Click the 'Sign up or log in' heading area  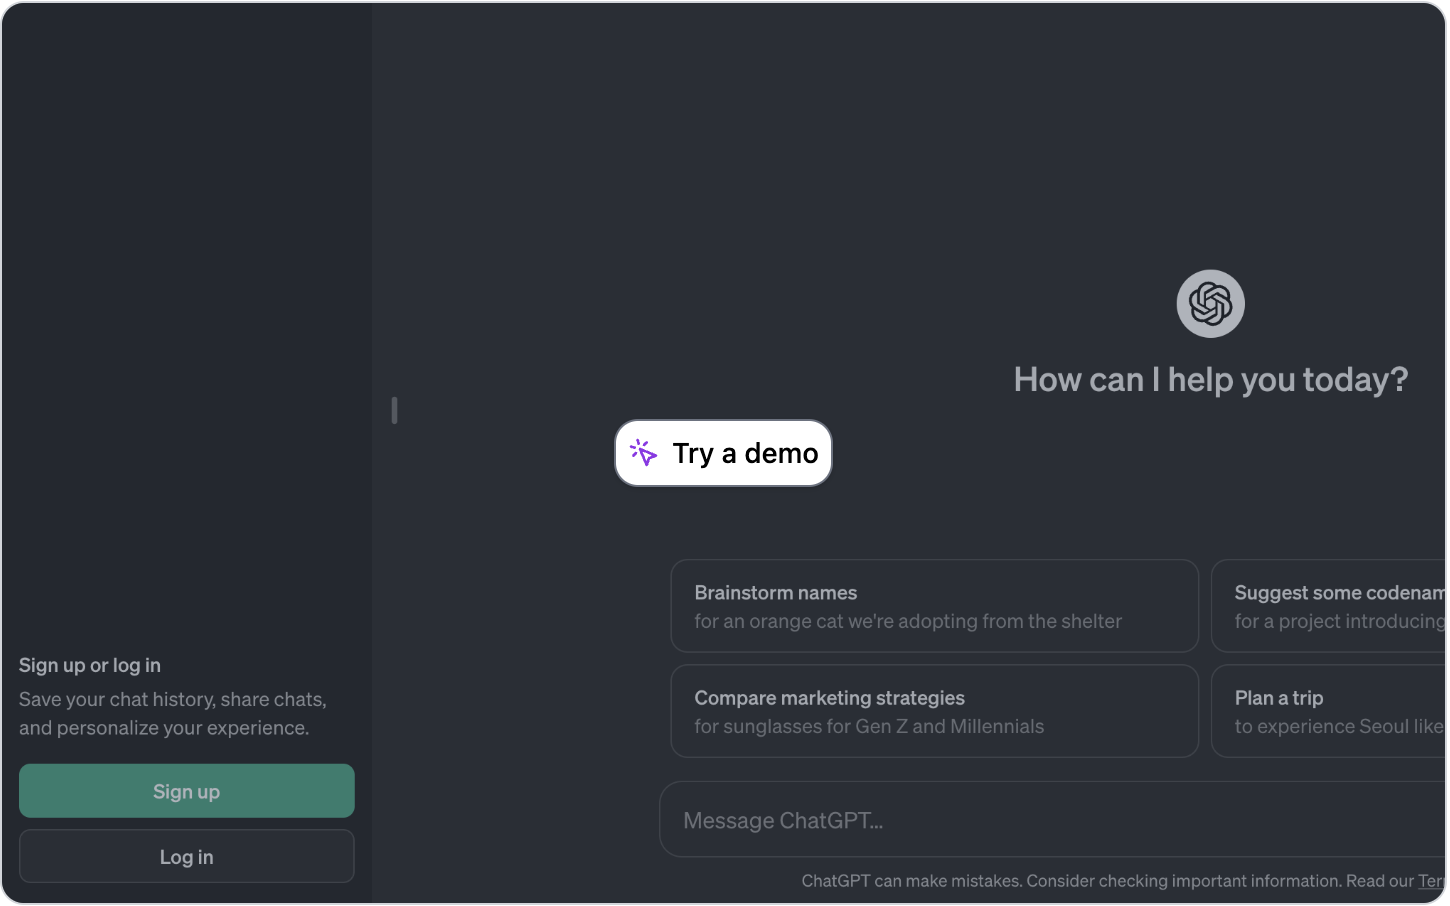coord(90,664)
